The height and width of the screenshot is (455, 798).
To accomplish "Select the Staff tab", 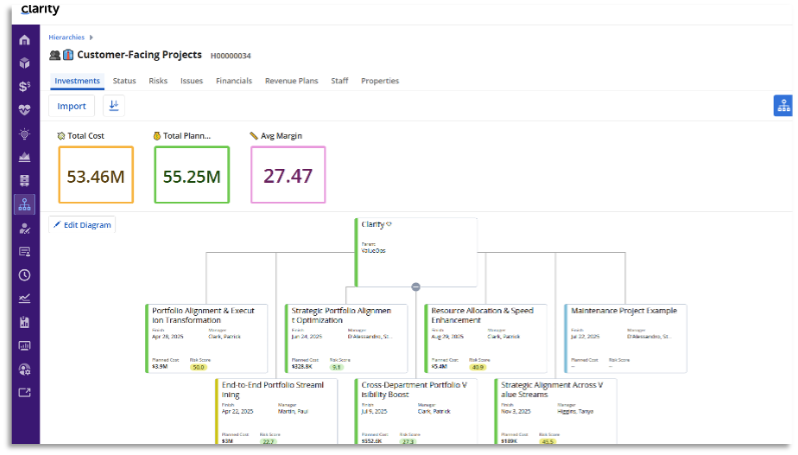I will [339, 81].
